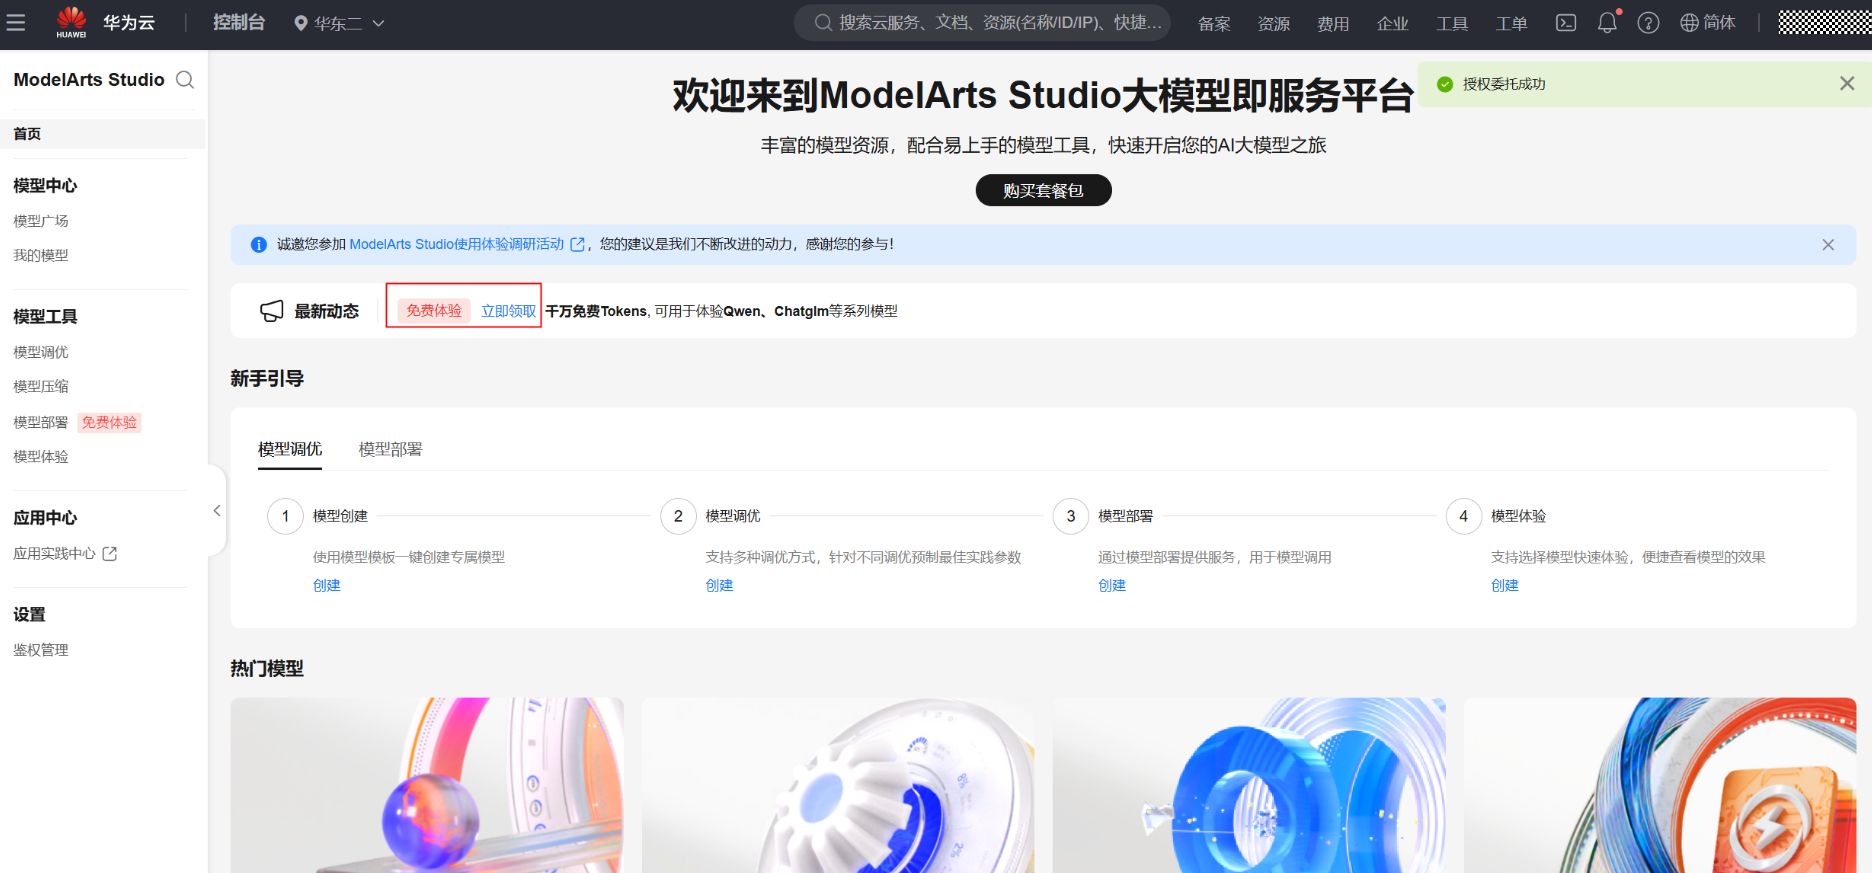Select step 4 模型体验 circle
The width and height of the screenshot is (1872, 873).
(1464, 516)
